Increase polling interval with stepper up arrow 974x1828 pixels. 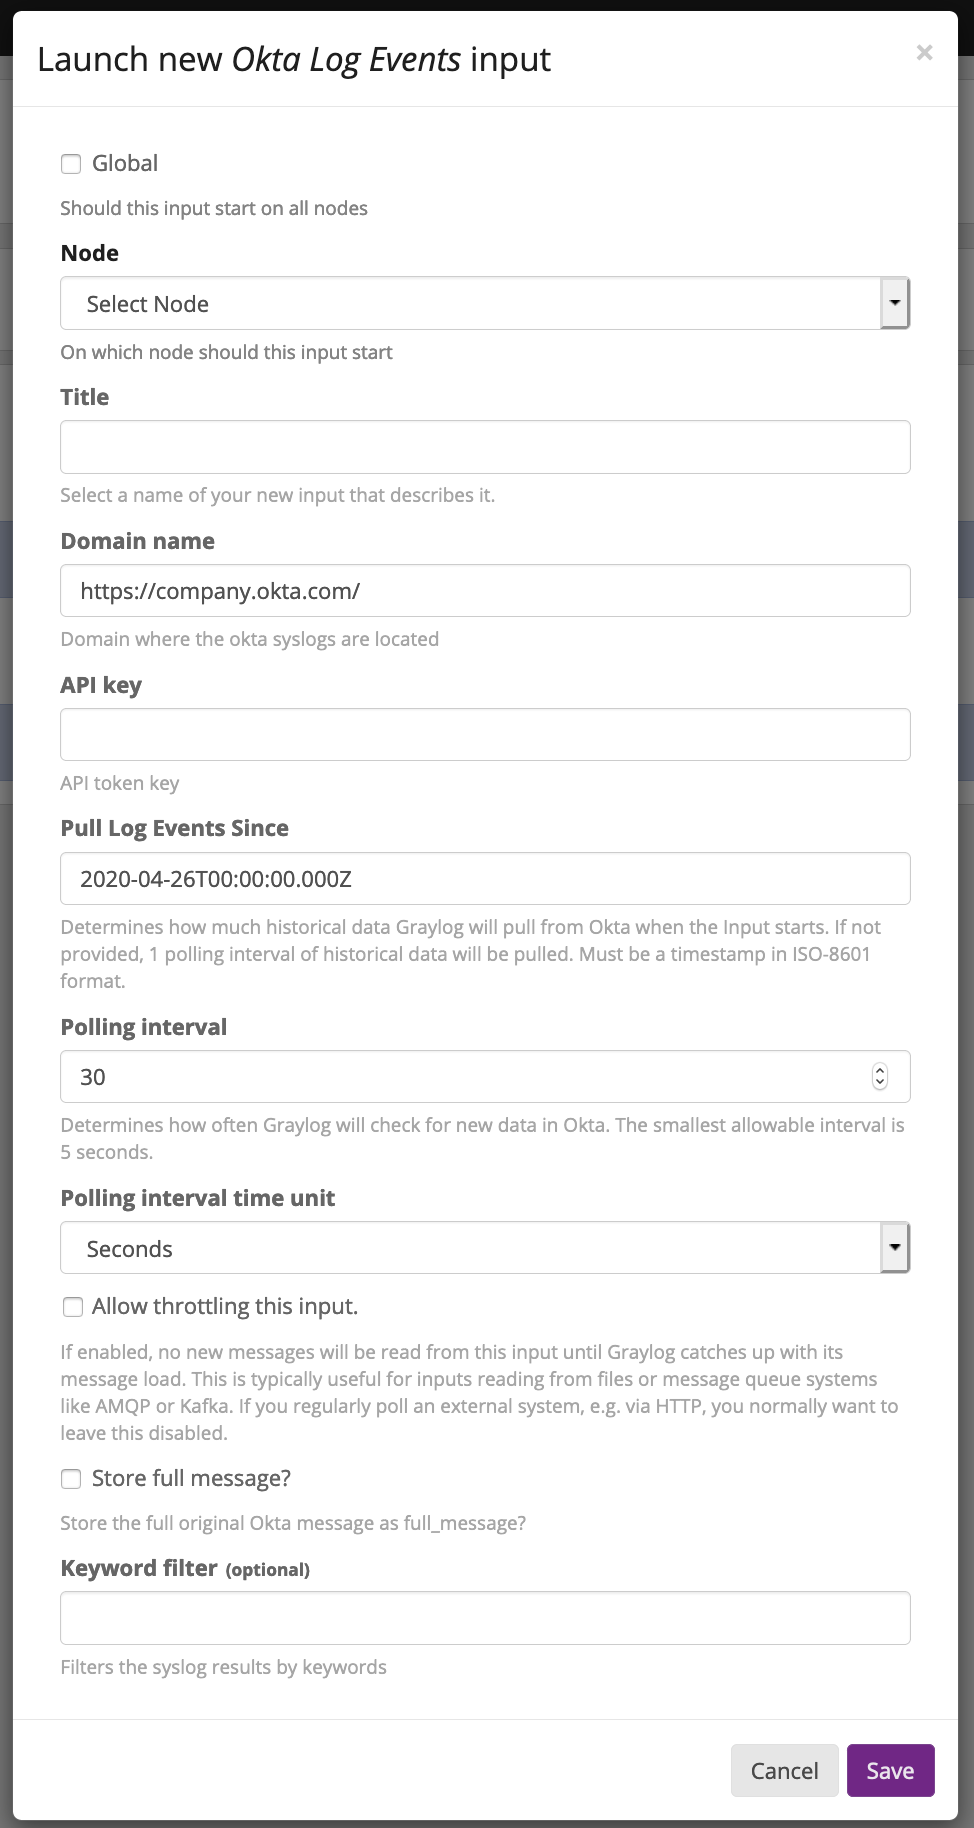[x=880, y=1070]
